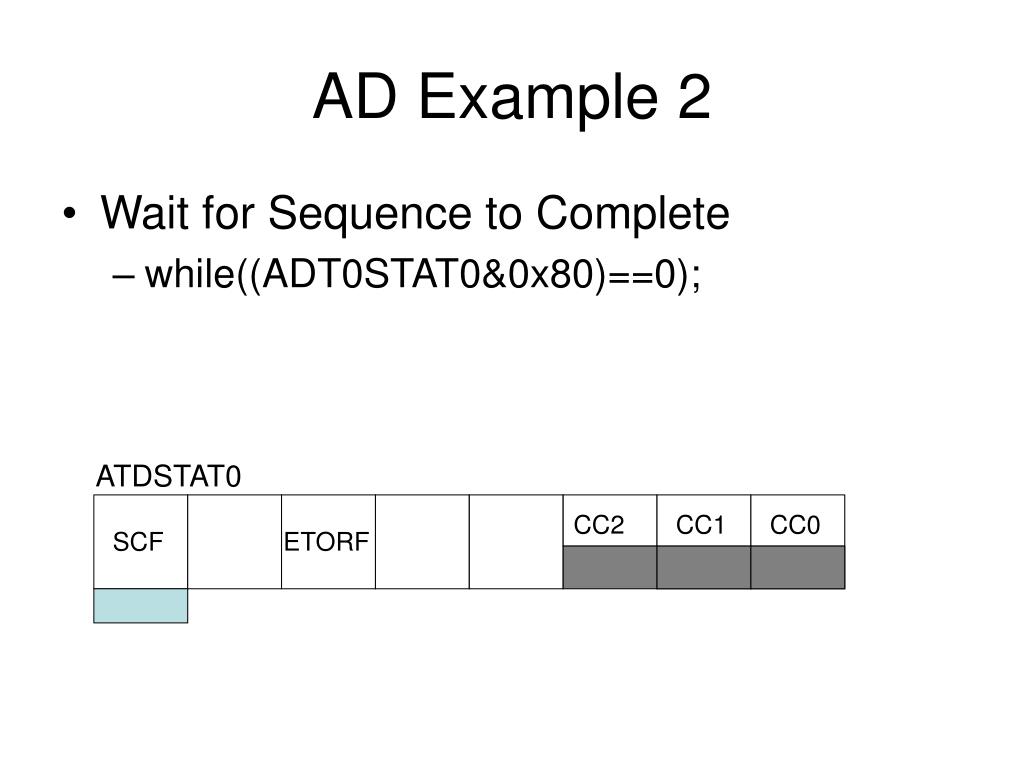Click the light blue box under SCF

[140, 605]
